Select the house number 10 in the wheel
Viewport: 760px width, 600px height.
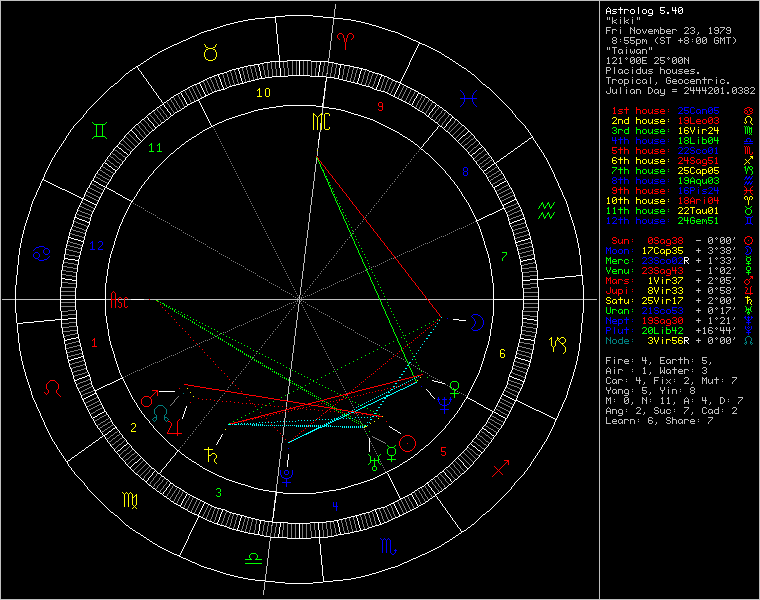coord(262,93)
